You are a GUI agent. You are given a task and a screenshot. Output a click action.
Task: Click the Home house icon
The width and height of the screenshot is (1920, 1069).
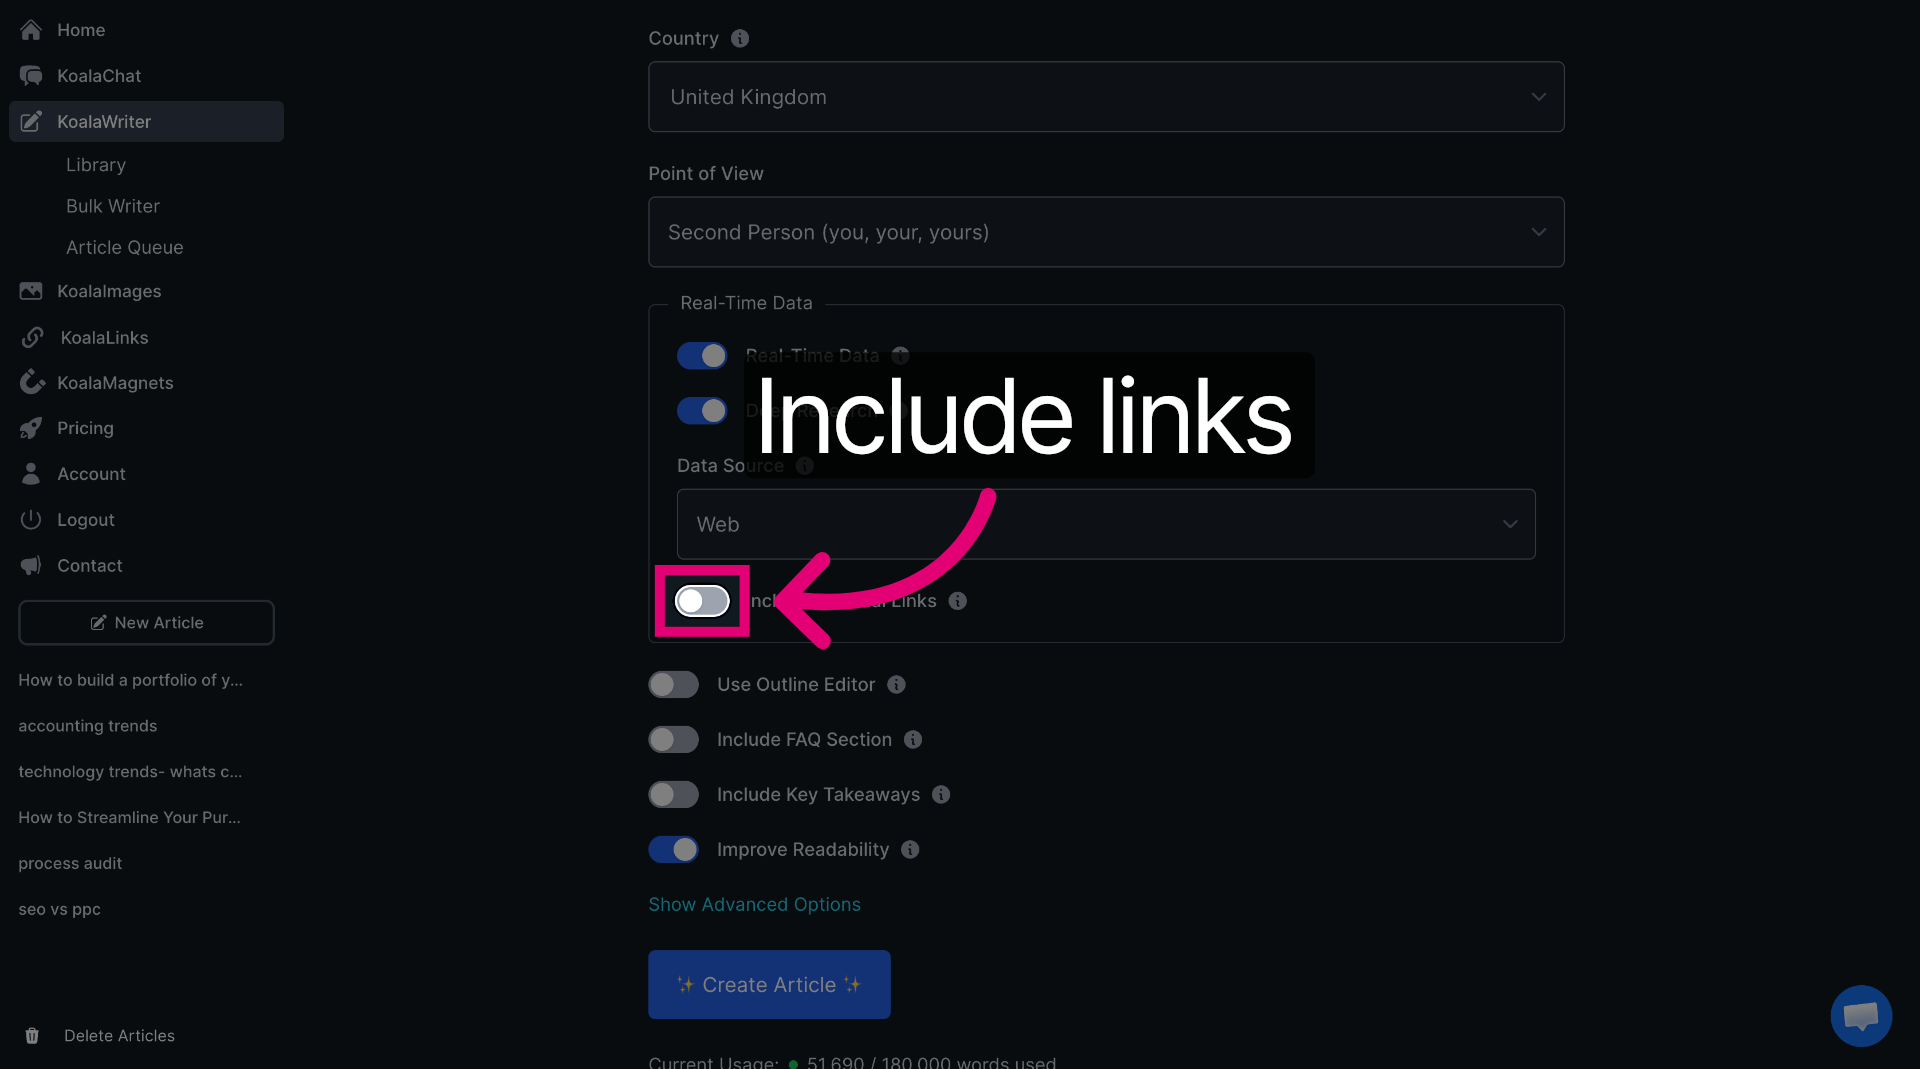pos(31,30)
